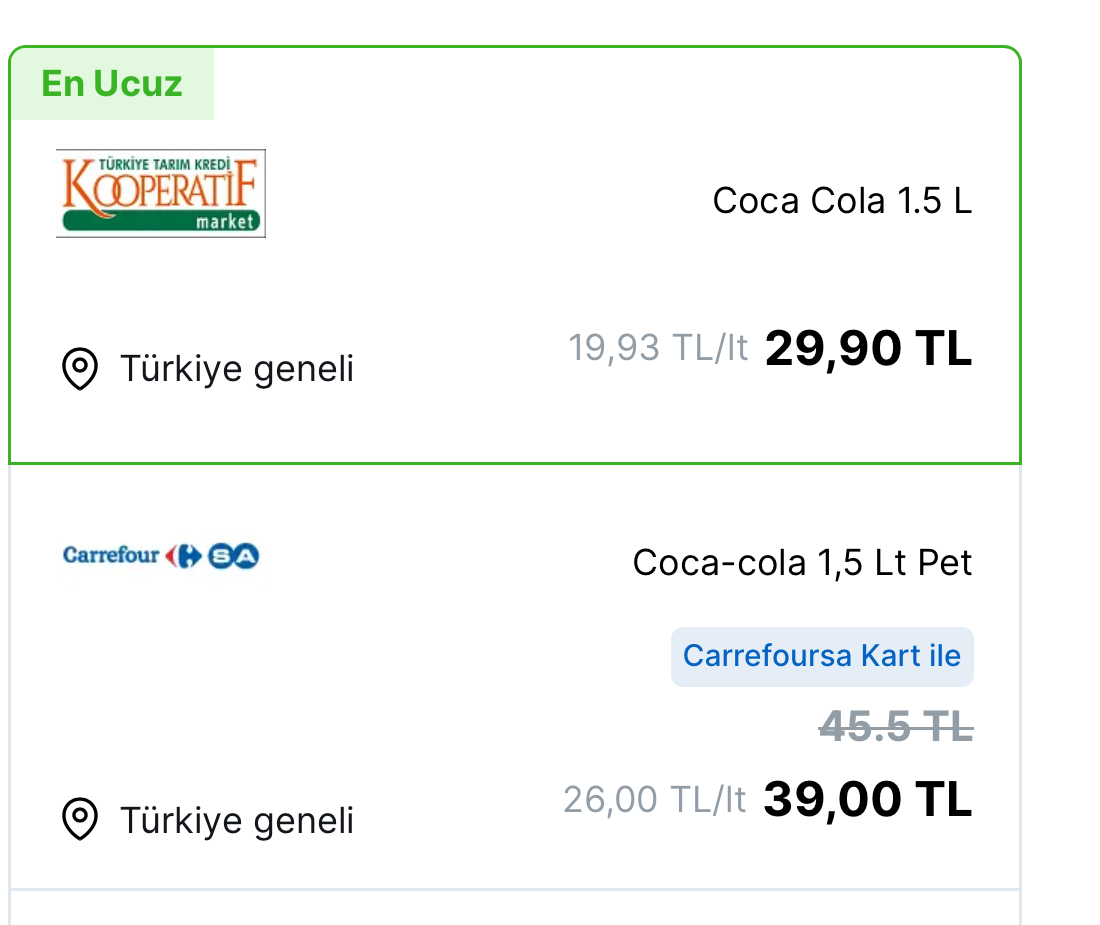
Task: Click the red-blue Carrefour arrow emblem
Action: pos(184,556)
